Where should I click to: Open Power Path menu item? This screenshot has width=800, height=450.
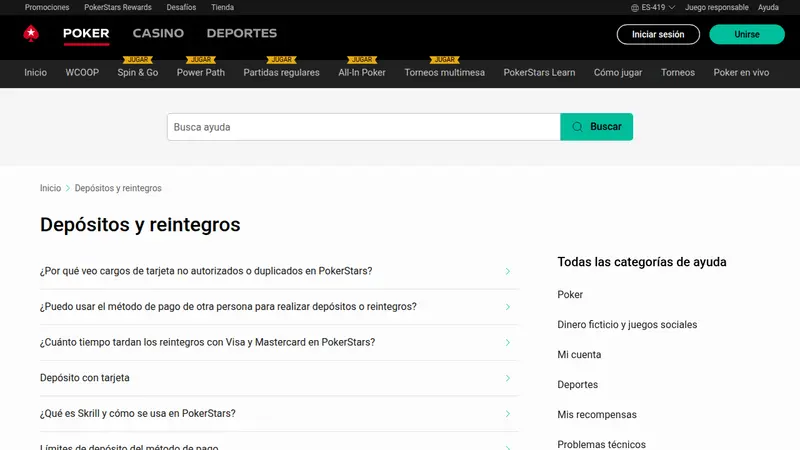pyautogui.click(x=201, y=72)
